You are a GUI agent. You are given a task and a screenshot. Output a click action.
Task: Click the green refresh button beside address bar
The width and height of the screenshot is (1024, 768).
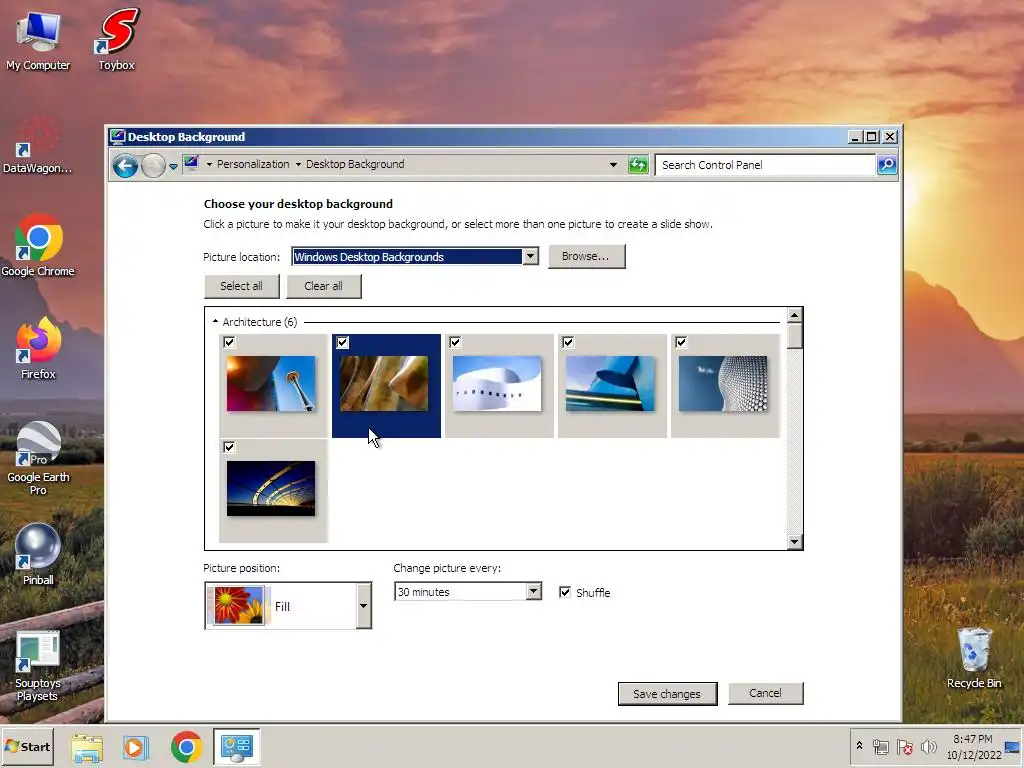pos(638,165)
